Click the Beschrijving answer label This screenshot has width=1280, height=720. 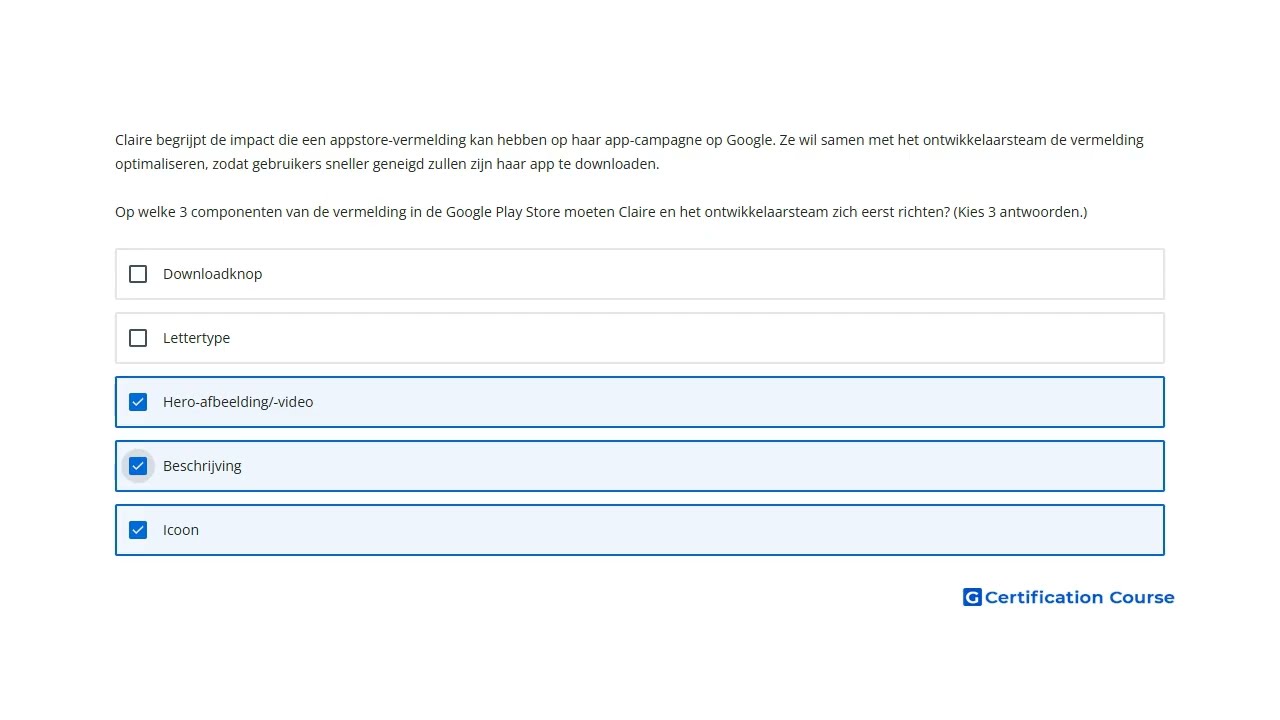coord(202,466)
